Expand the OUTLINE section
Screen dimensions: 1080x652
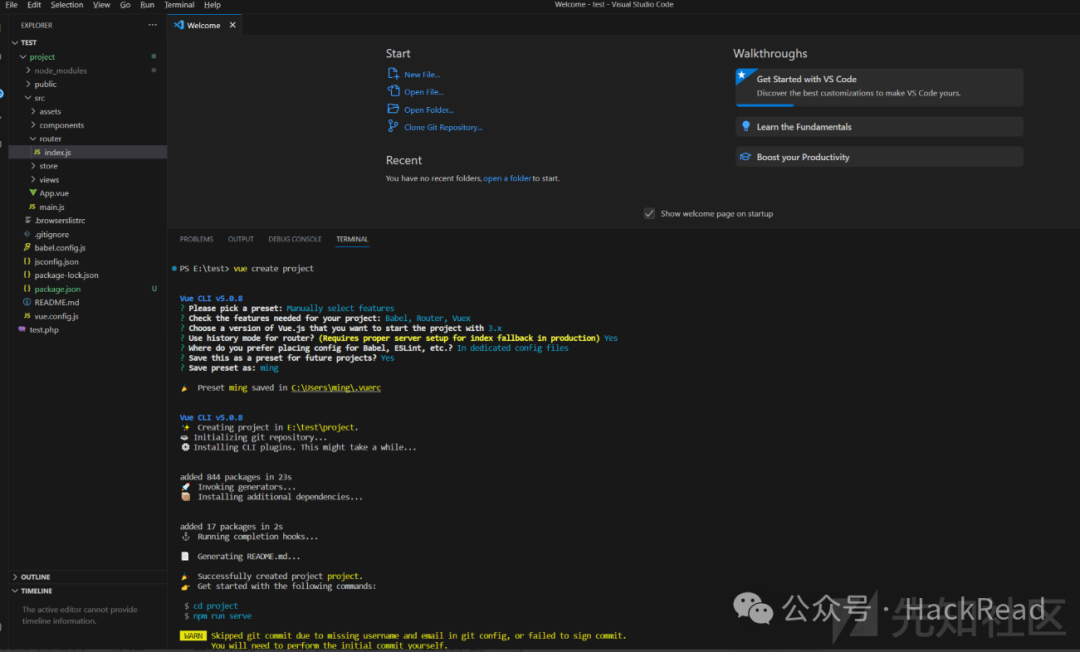[14, 577]
